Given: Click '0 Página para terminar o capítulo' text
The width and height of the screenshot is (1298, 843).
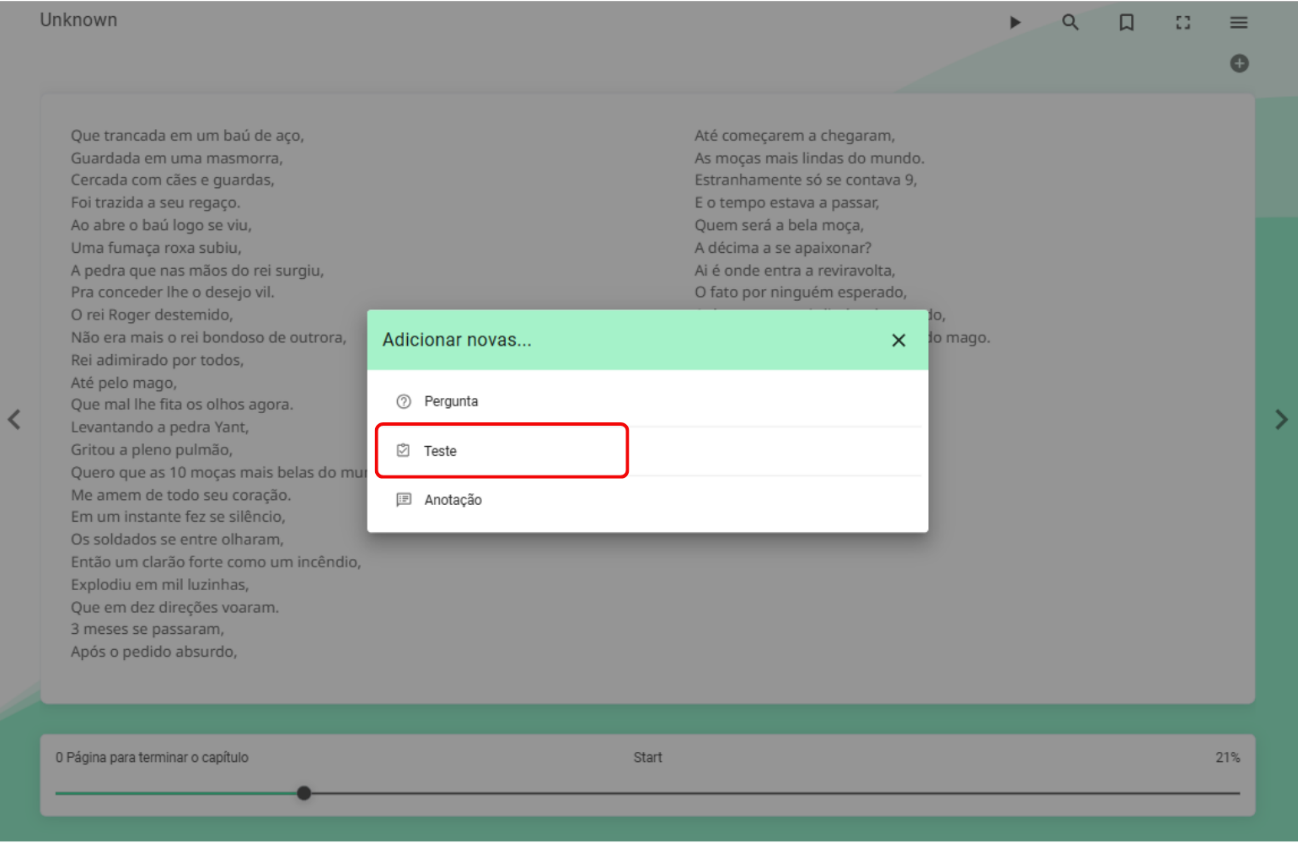Looking at the screenshot, I should coord(152,758).
